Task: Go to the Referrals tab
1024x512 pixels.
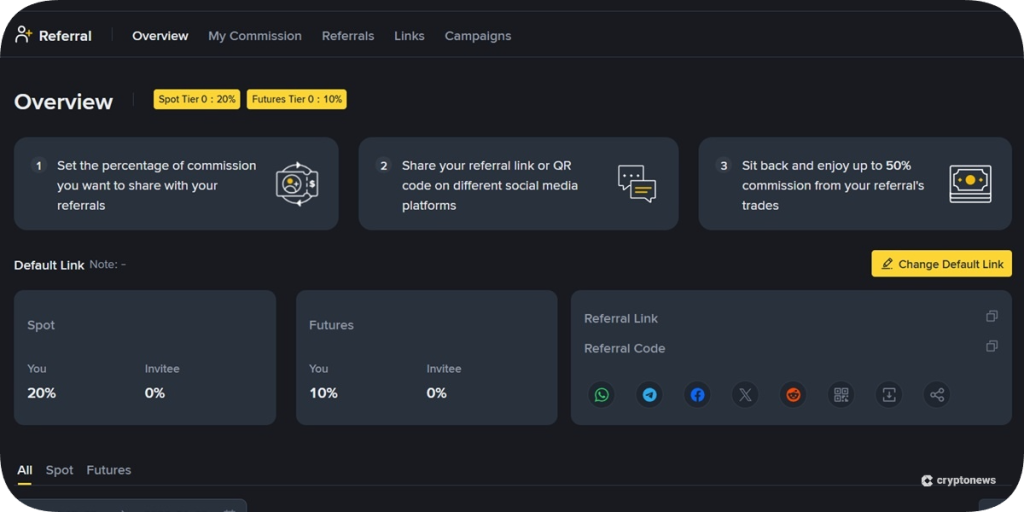Action: tap(348, 36)
